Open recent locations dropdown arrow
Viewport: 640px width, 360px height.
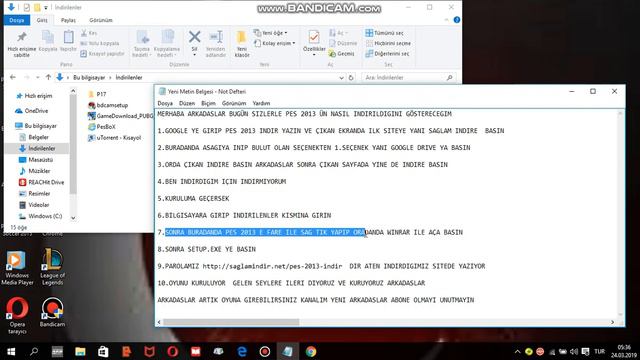(x=38, y=77)
